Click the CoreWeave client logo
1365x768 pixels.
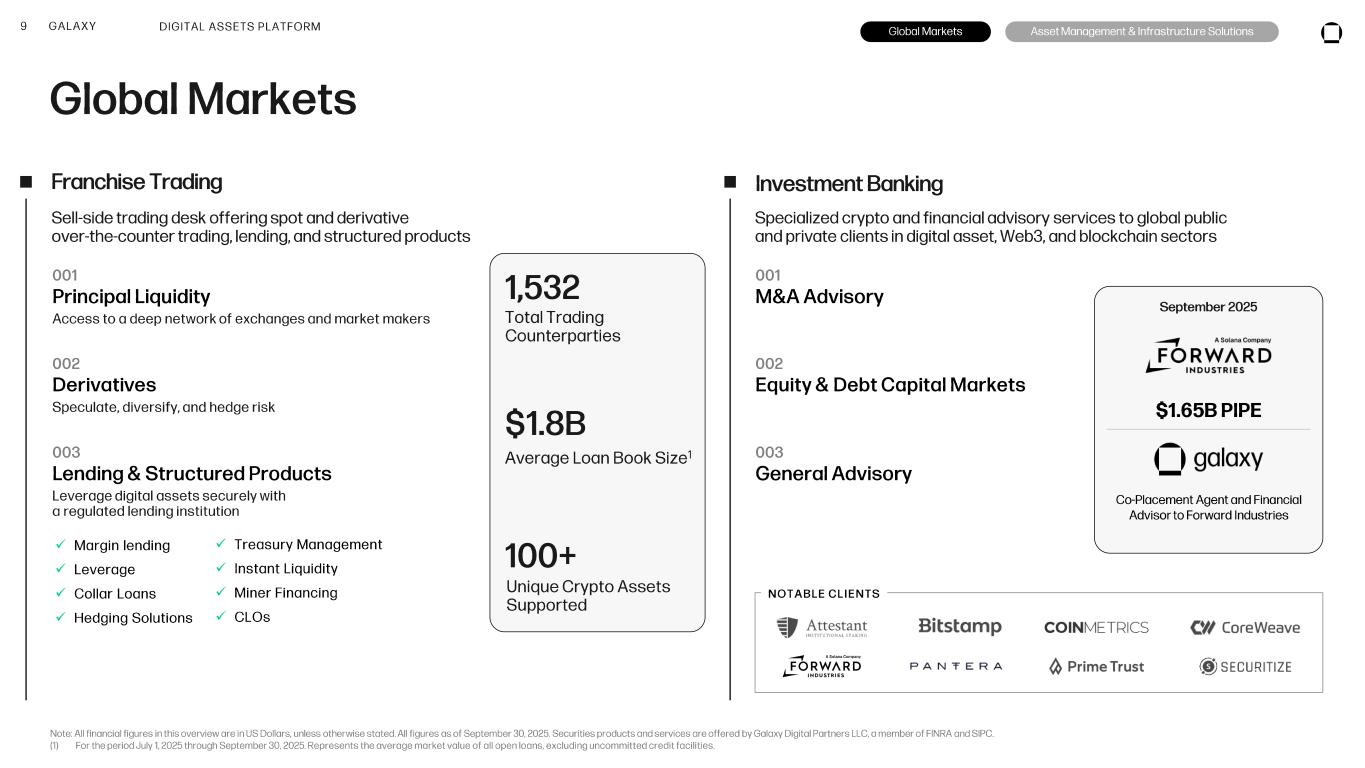(x=1245, y=628)
